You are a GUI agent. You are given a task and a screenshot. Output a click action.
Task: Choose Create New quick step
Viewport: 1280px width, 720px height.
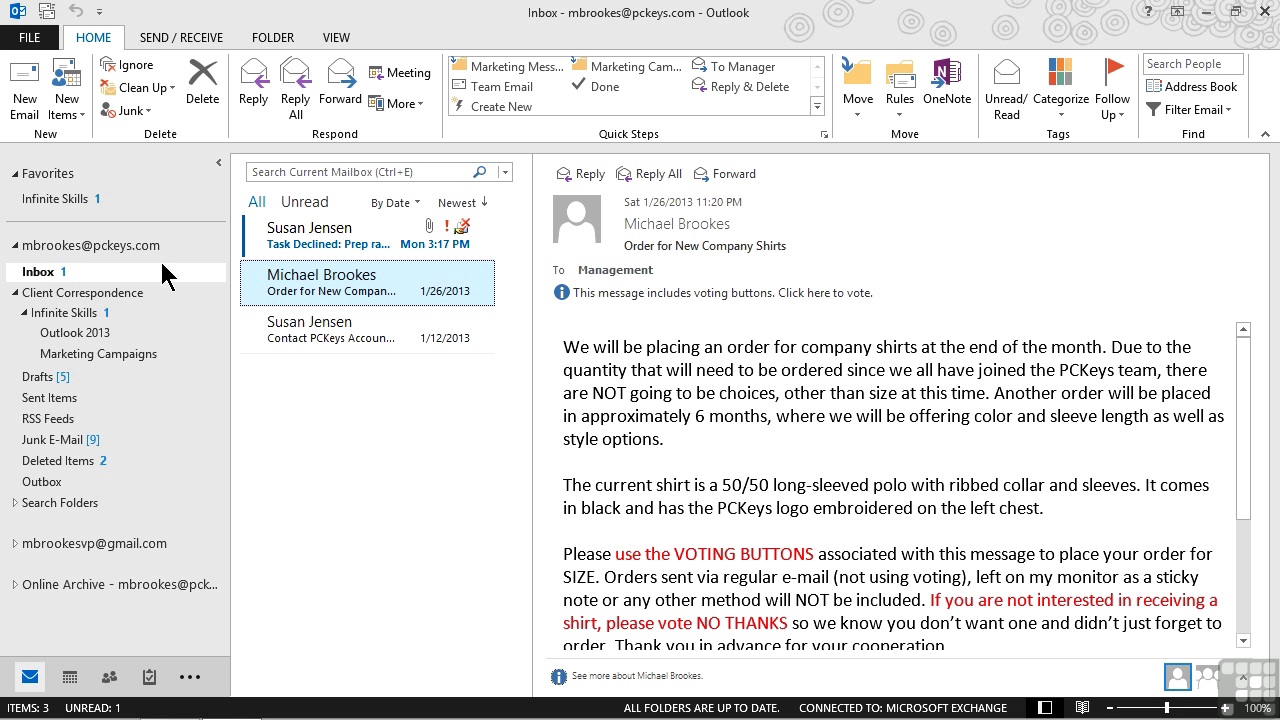(491, 107)
